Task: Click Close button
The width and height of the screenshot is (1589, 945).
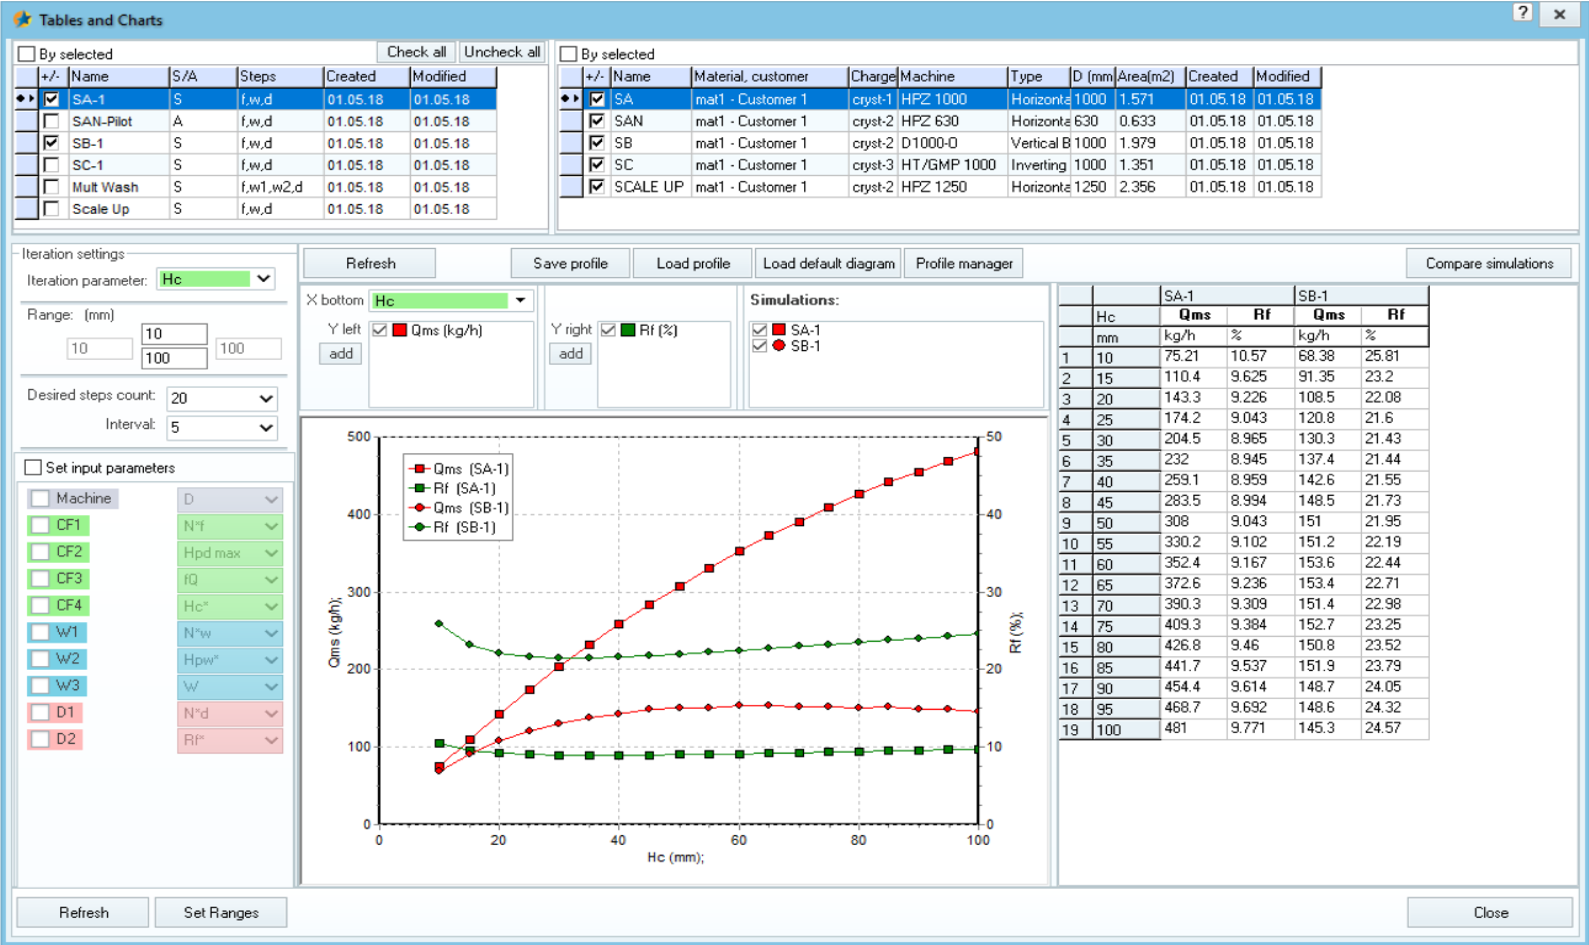Action: [1490, 912]
